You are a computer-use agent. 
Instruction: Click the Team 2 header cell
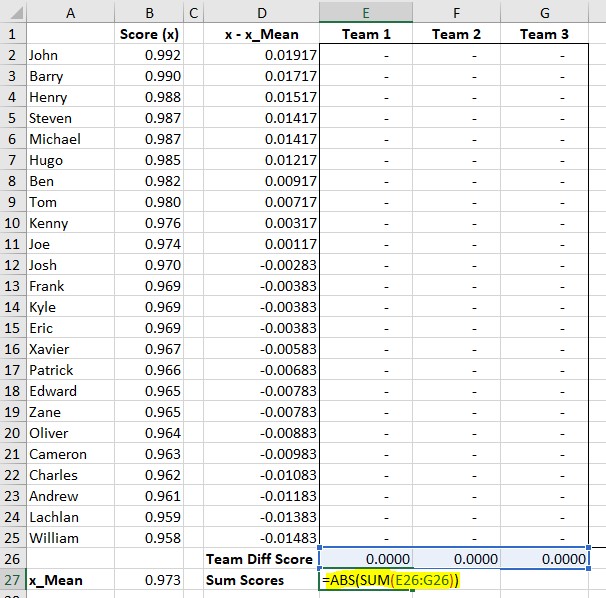tap(456, 34)
